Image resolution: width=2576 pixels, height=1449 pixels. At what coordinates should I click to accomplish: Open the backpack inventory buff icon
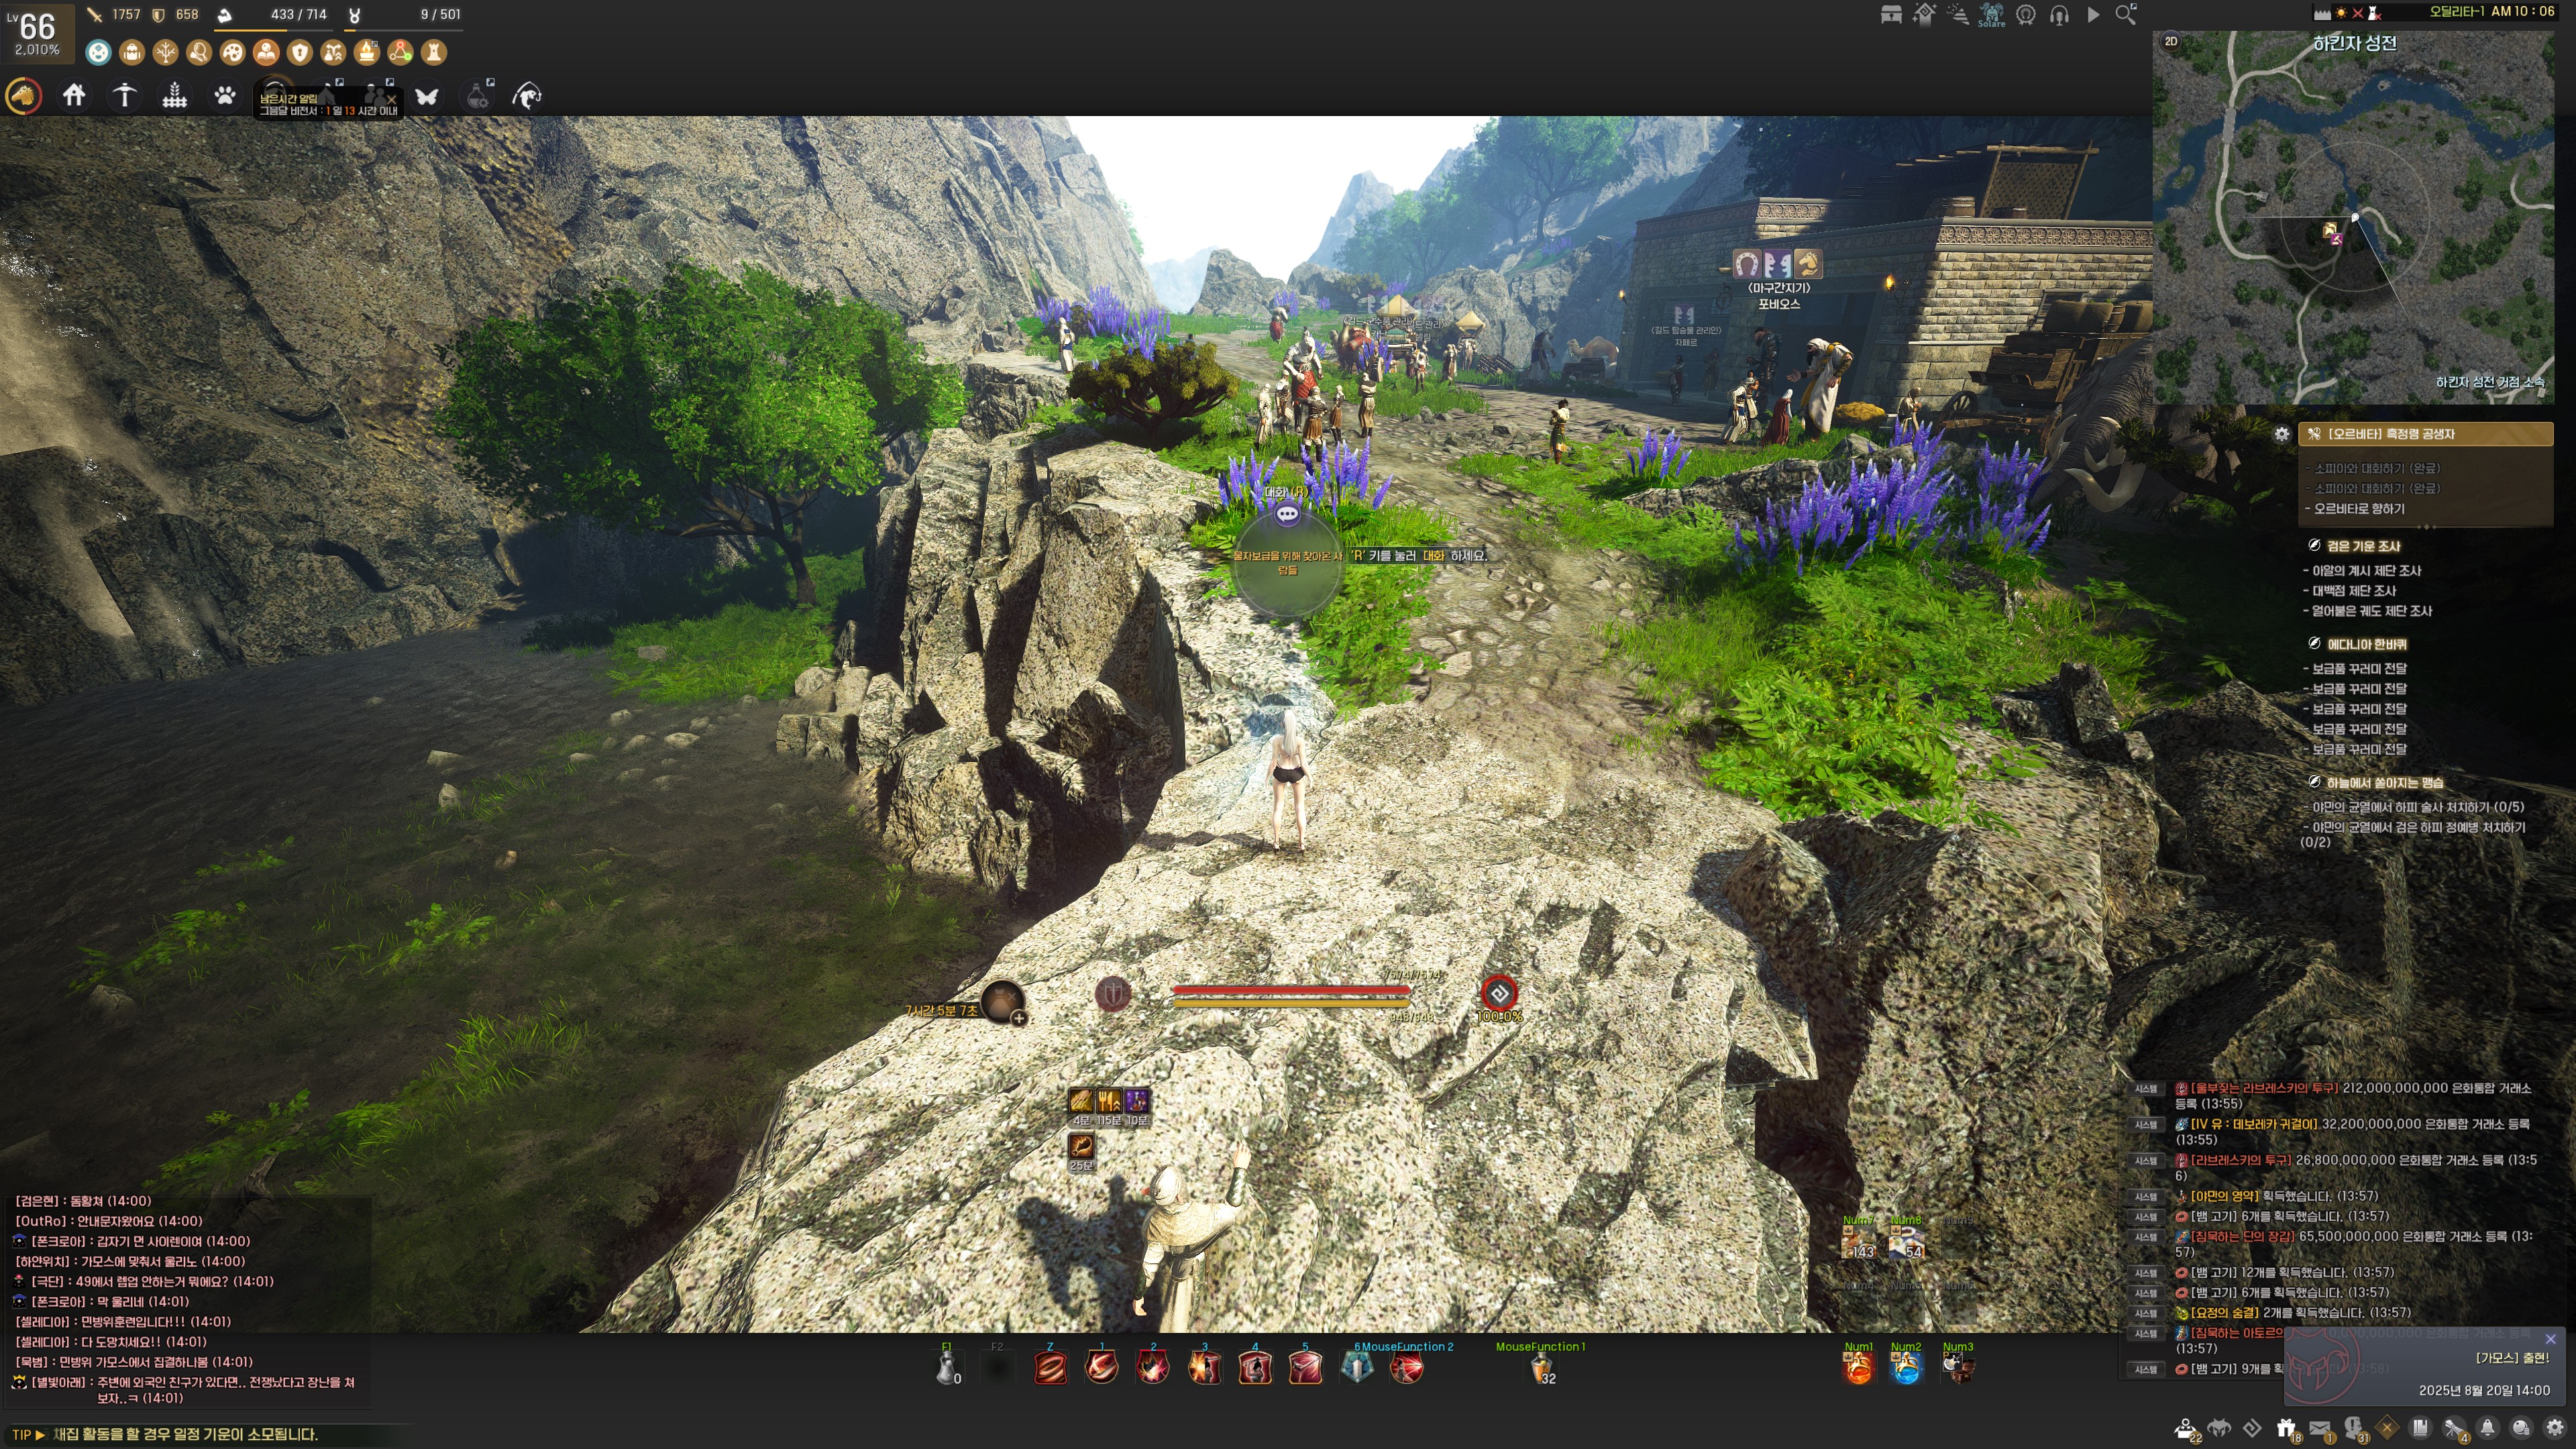132,52
